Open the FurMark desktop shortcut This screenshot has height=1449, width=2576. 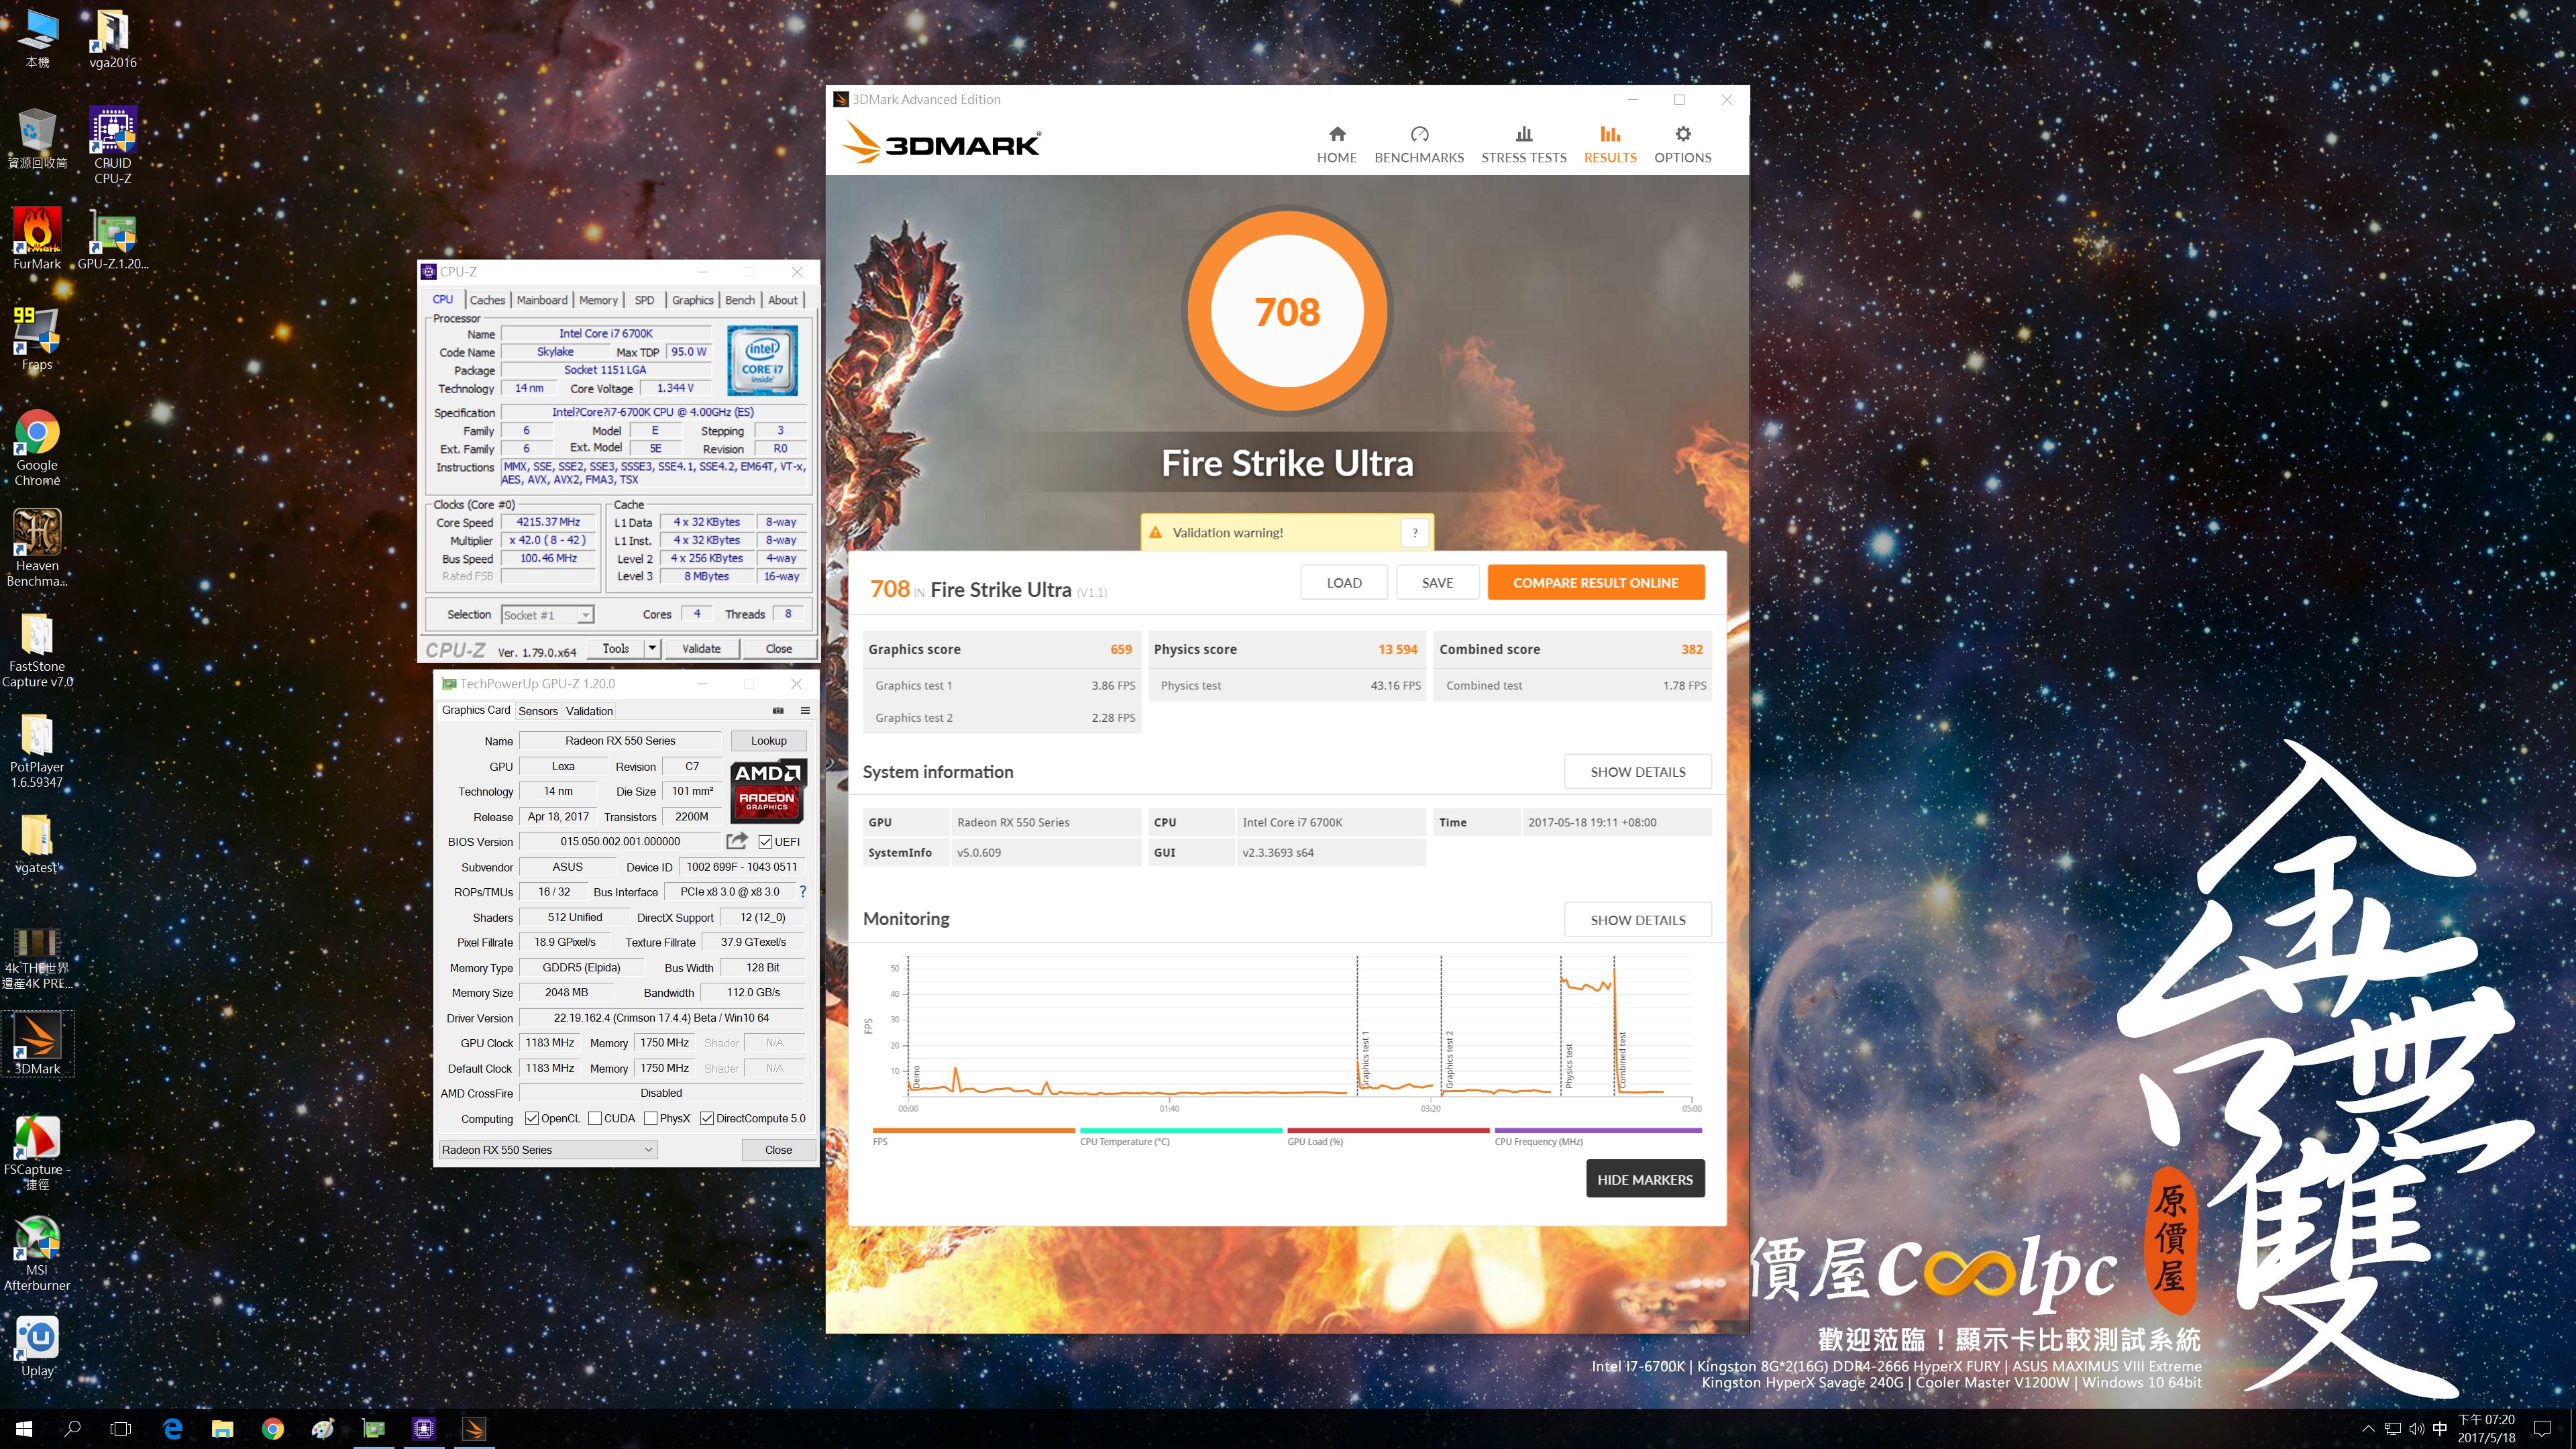pos(37,238)
